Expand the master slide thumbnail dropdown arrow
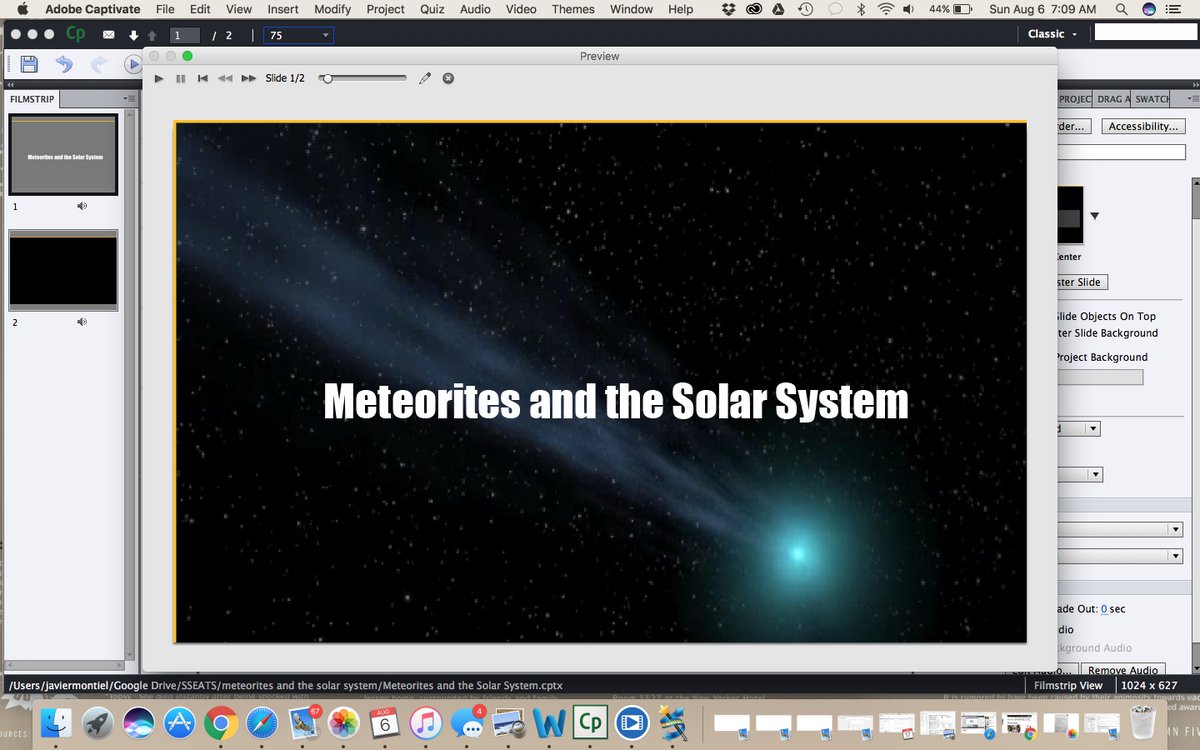 1095,216
